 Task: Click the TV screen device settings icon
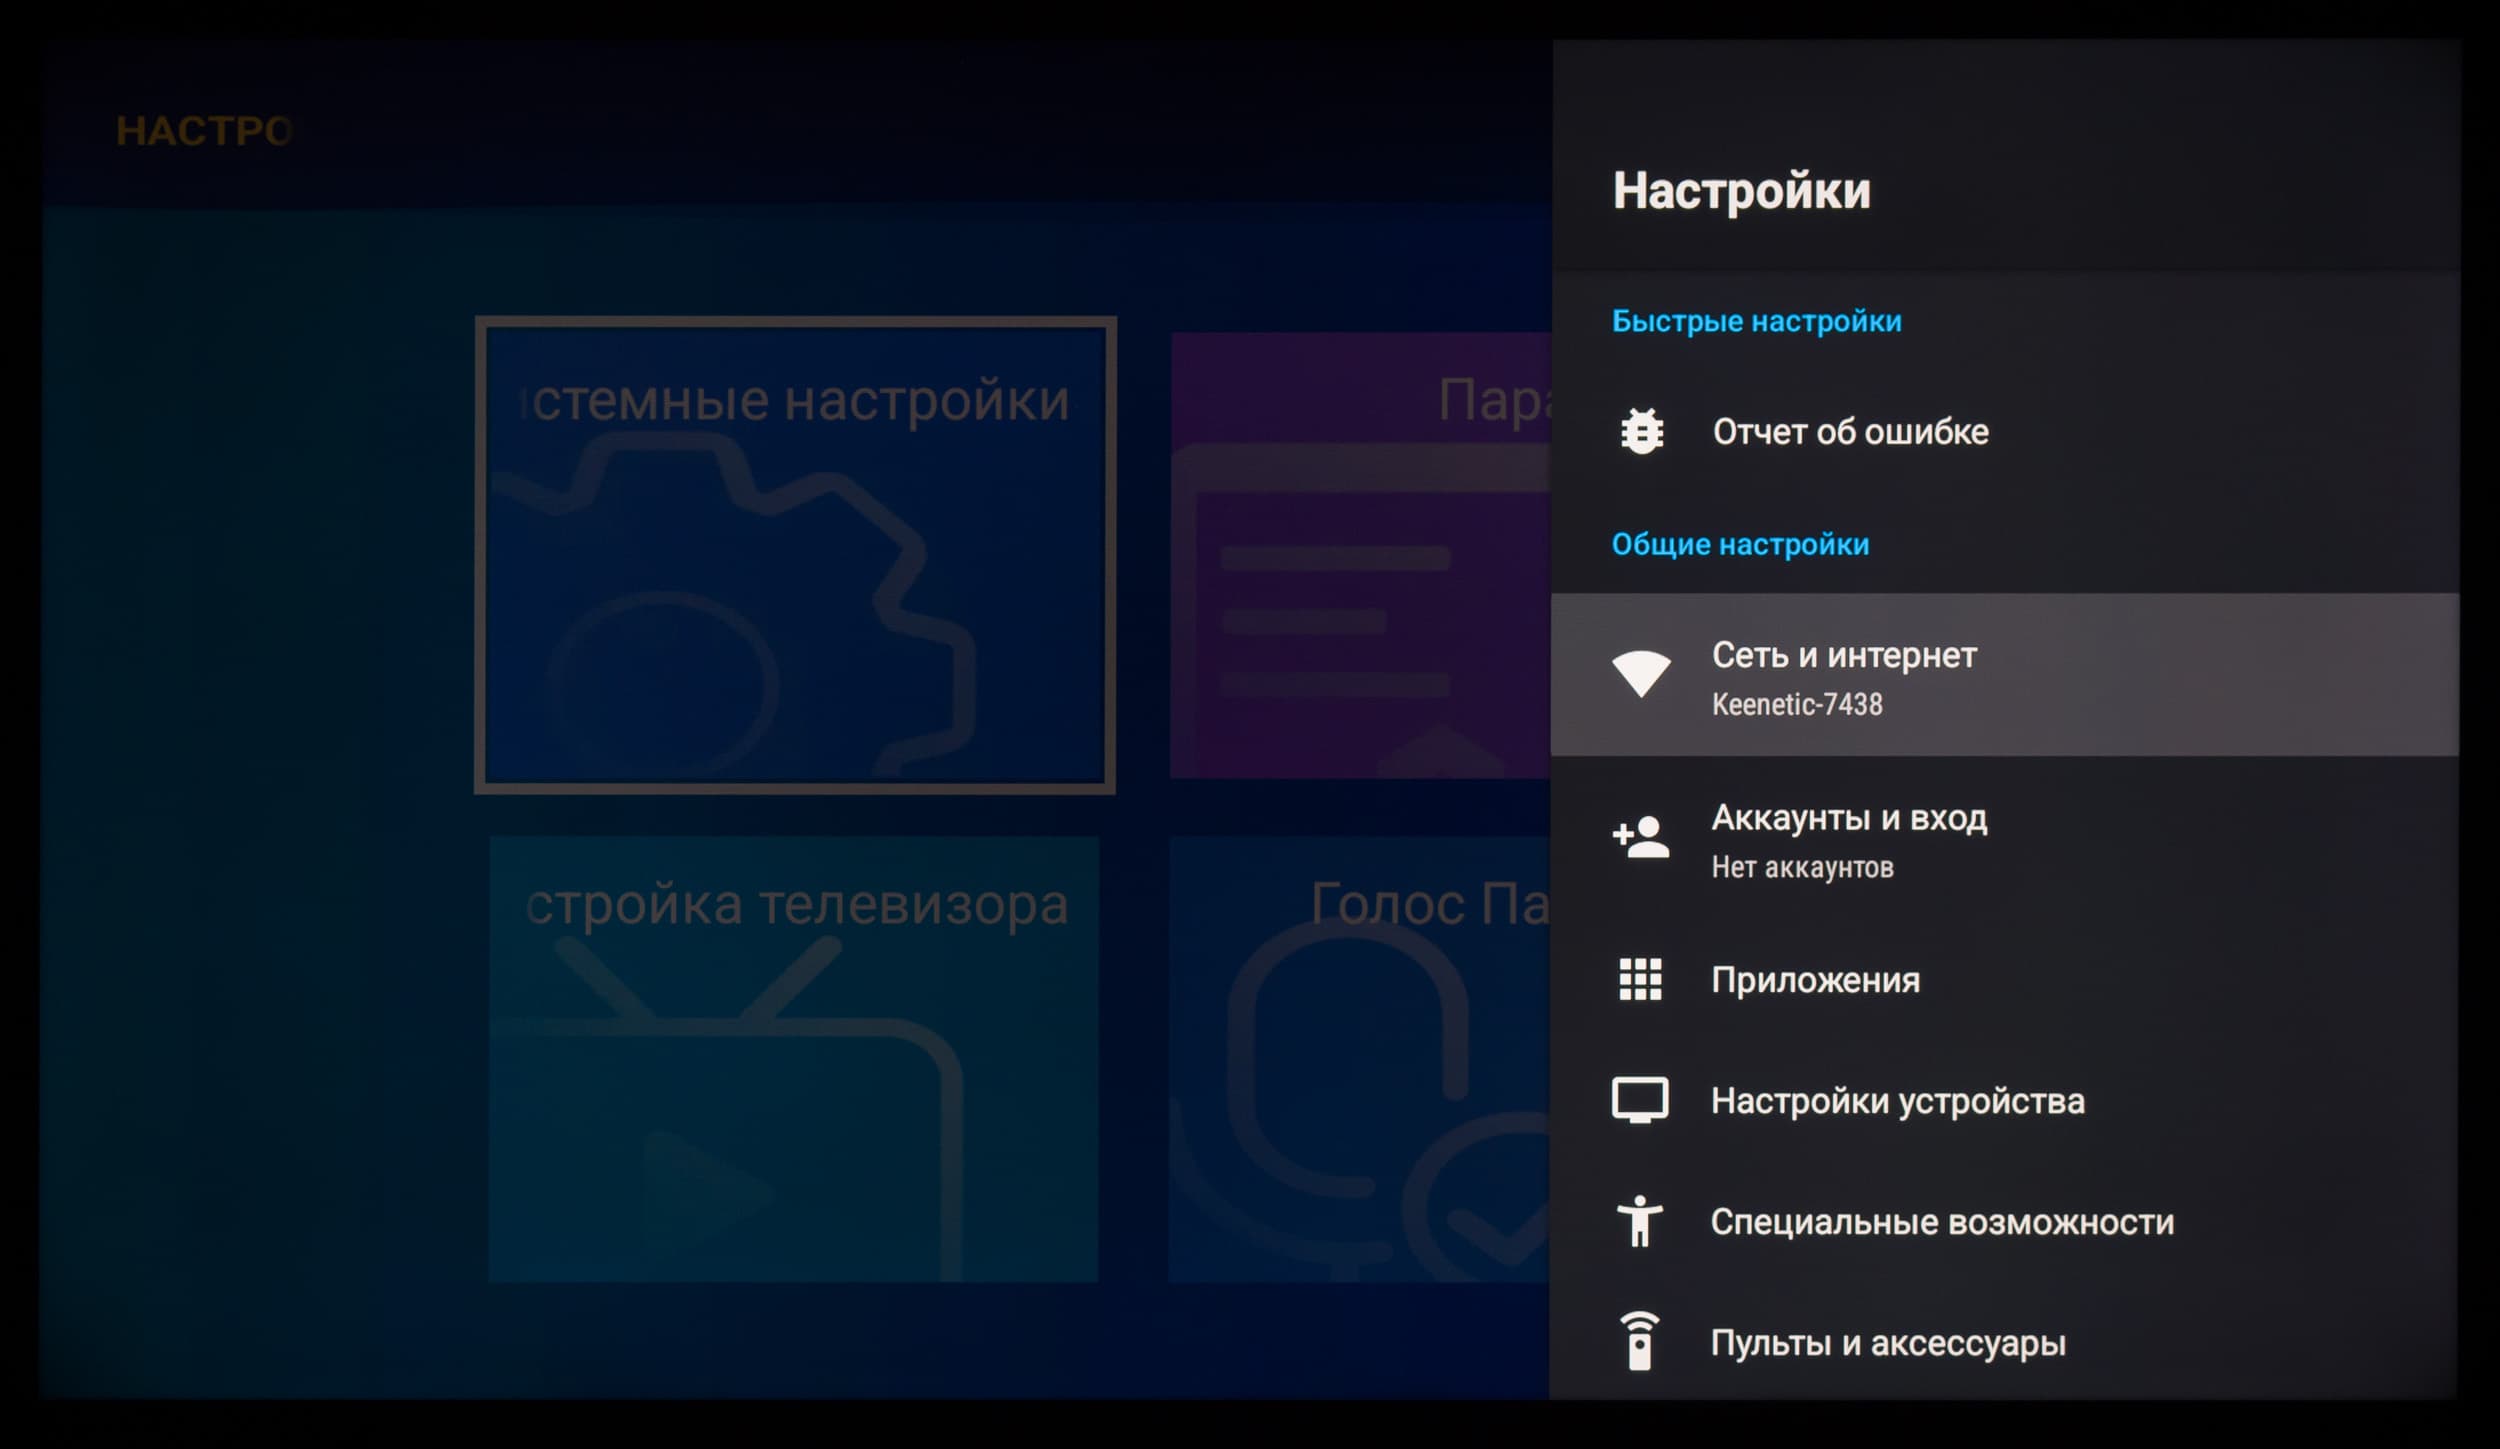(1640, 1100)
